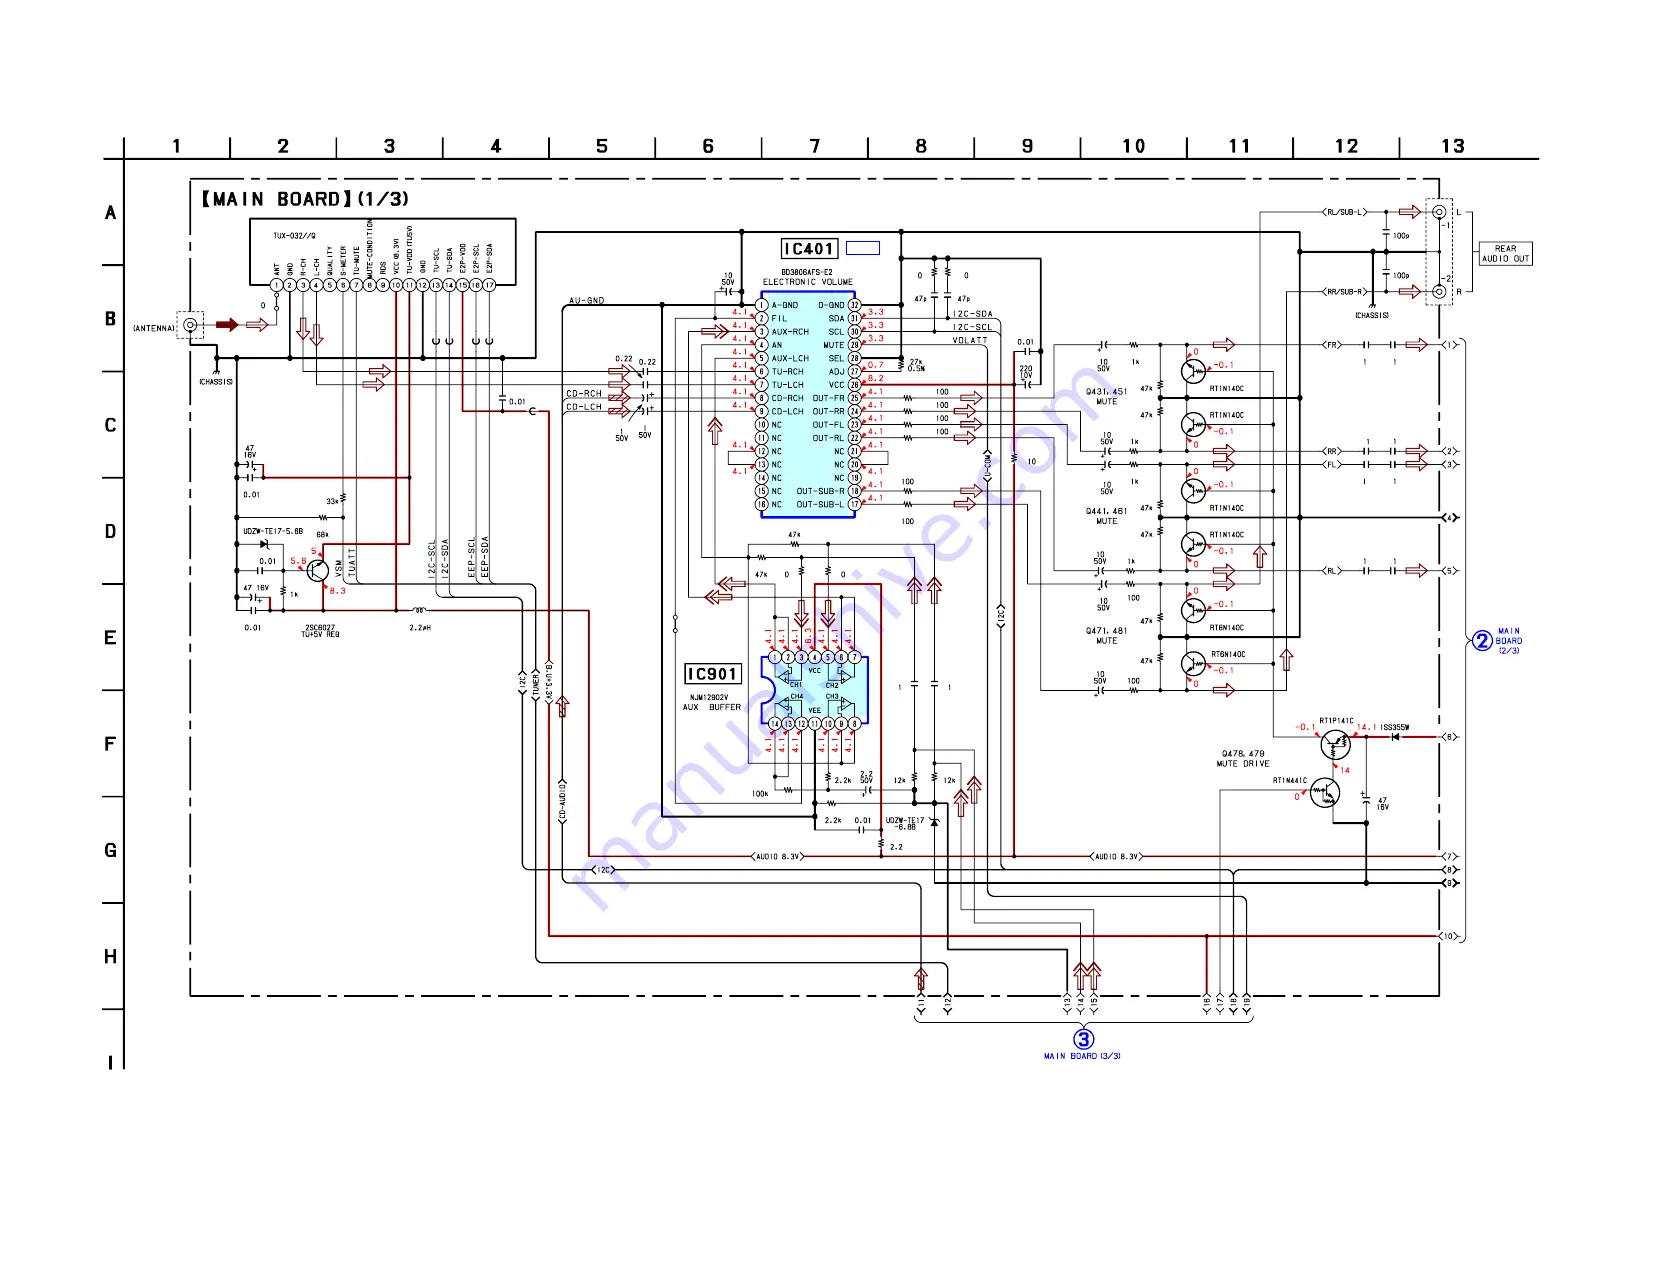Image resolution: width=1680 pixels, height=1263 pixels.
Task: Click the (TUNER) vertical net label
Action: coord(536,683)
